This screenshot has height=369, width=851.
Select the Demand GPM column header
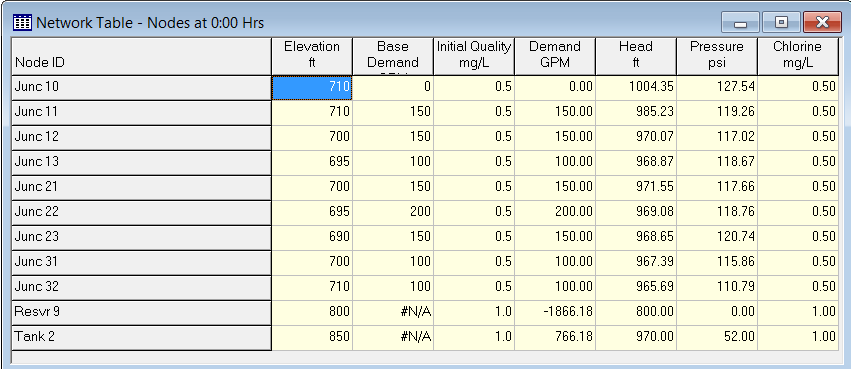click(x=555, y=56)
